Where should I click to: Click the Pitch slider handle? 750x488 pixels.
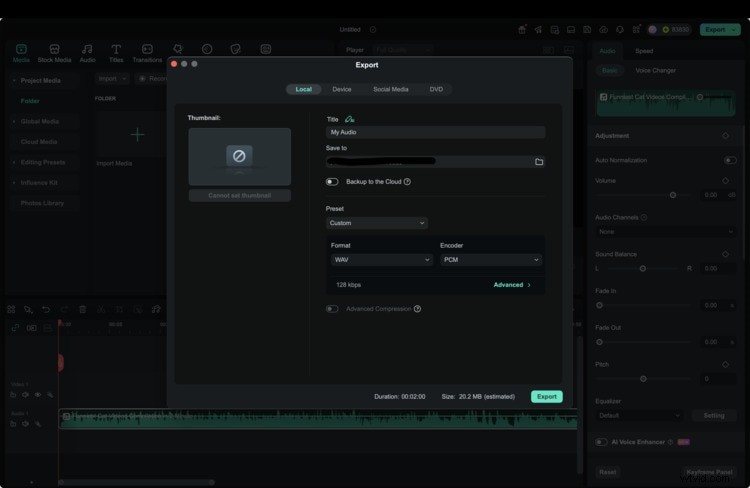(643, 379)
